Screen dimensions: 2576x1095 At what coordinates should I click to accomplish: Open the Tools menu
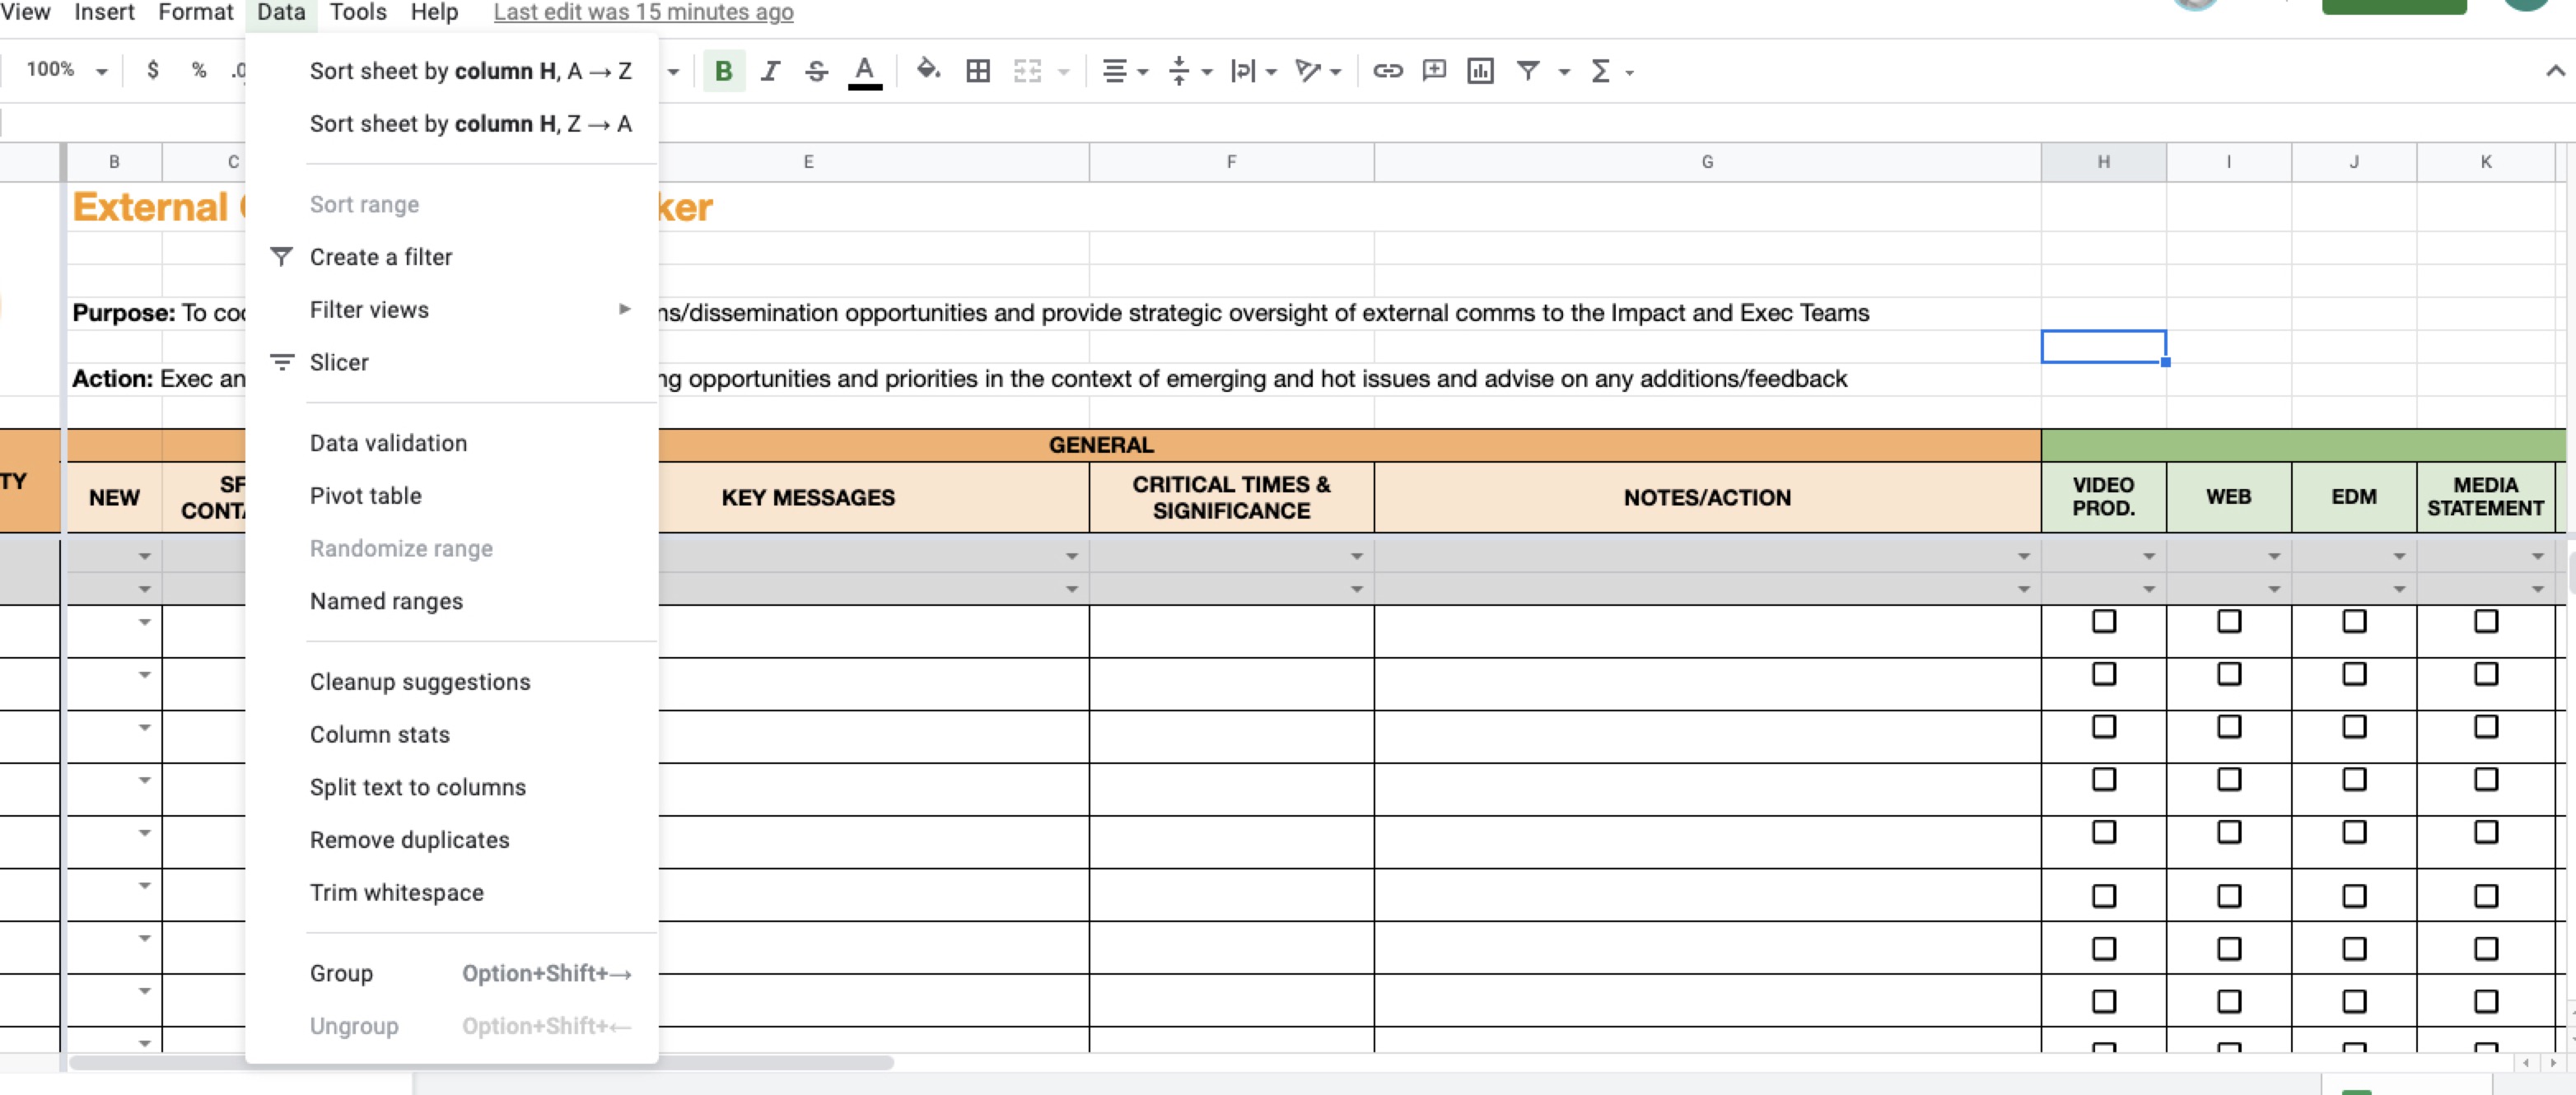click(357, 12)
